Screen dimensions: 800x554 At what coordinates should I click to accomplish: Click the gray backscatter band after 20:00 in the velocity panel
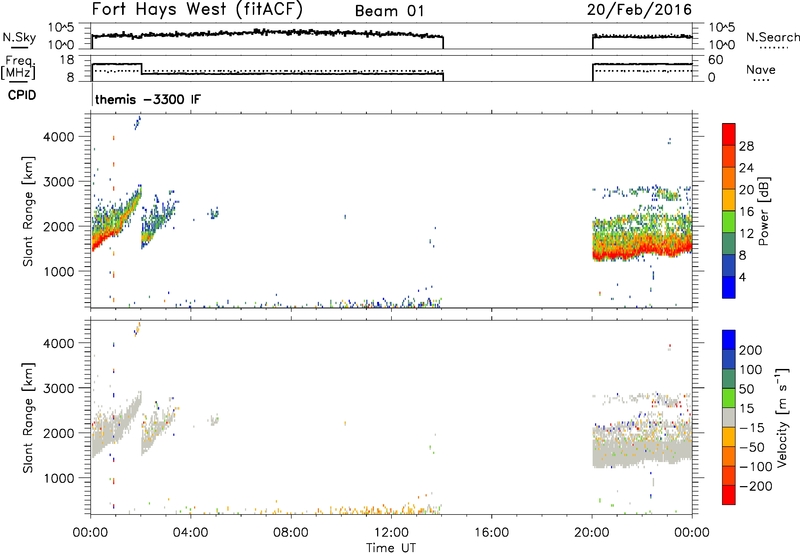point(642,452)
